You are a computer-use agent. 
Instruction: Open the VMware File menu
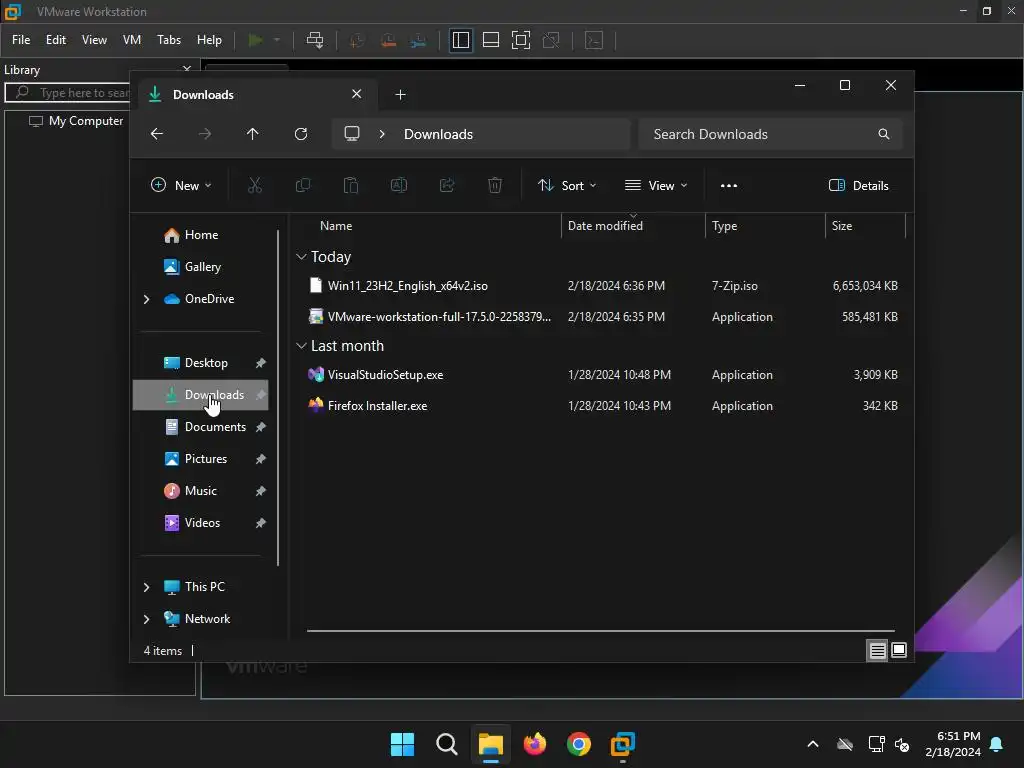21,40
